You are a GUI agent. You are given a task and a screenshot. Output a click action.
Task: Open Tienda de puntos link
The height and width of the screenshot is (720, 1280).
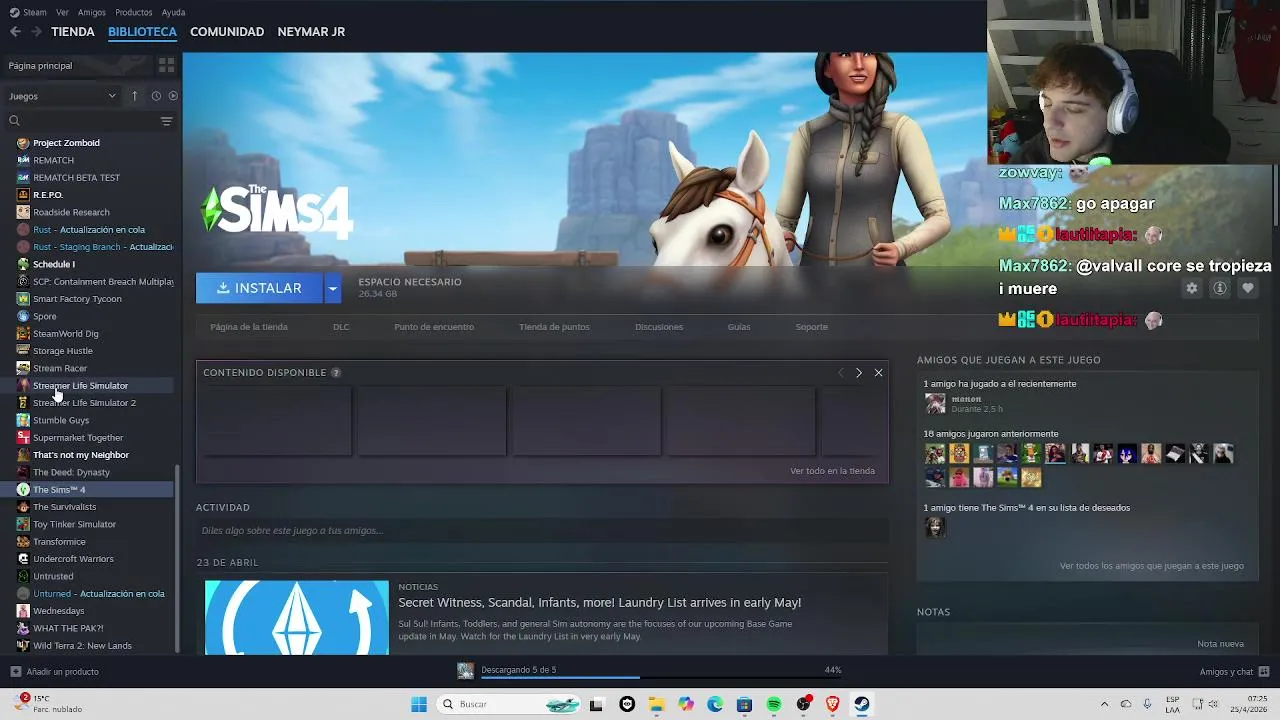click(554, 327)
